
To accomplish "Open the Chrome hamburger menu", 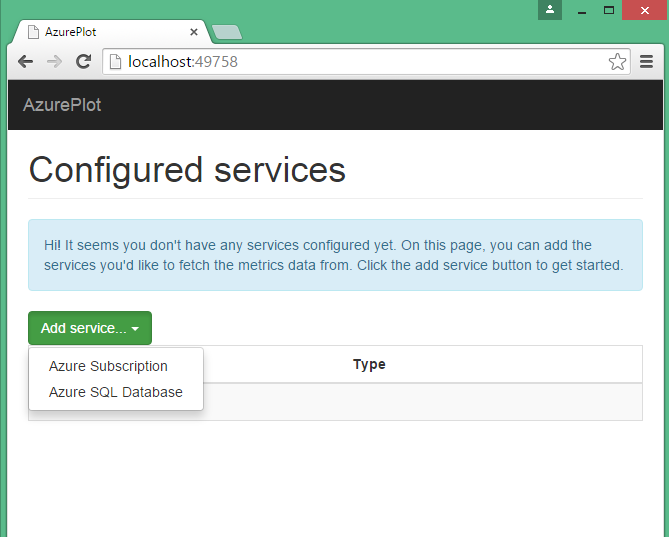I will click(646, 62).
